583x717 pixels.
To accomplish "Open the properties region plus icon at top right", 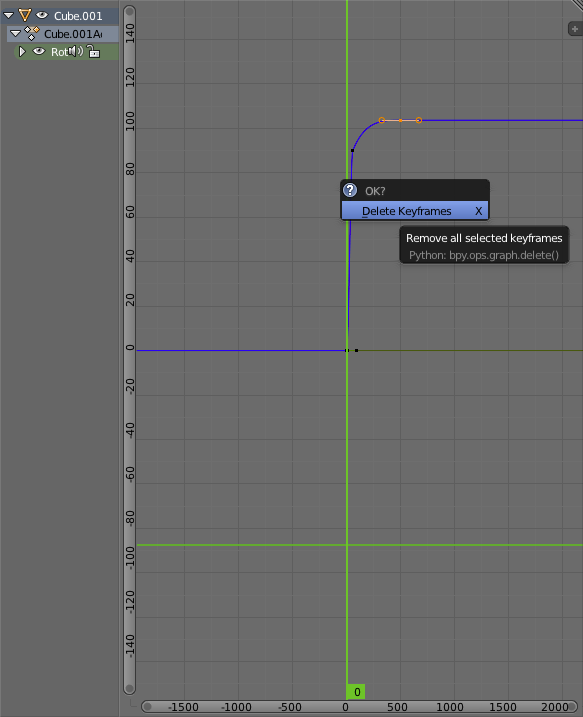I will pos(575,29).
